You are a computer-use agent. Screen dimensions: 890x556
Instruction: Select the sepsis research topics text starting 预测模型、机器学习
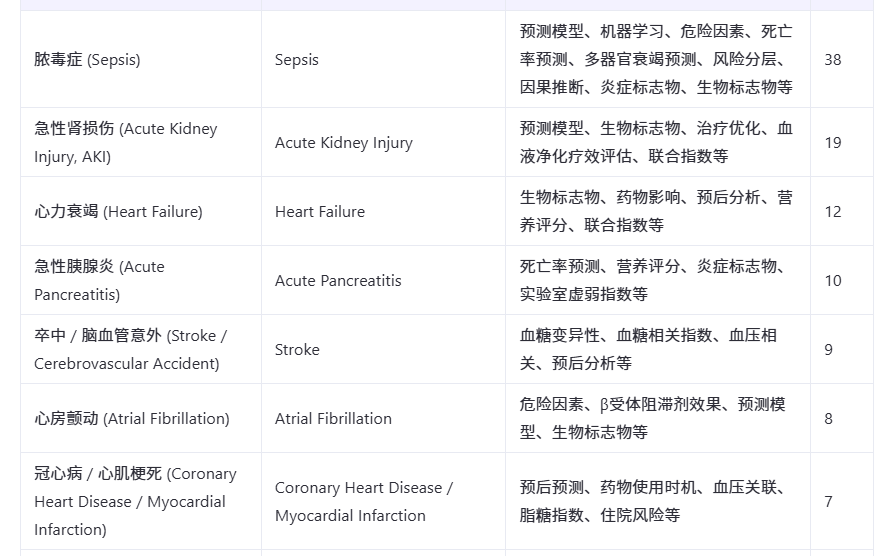(x=656, y=59)
